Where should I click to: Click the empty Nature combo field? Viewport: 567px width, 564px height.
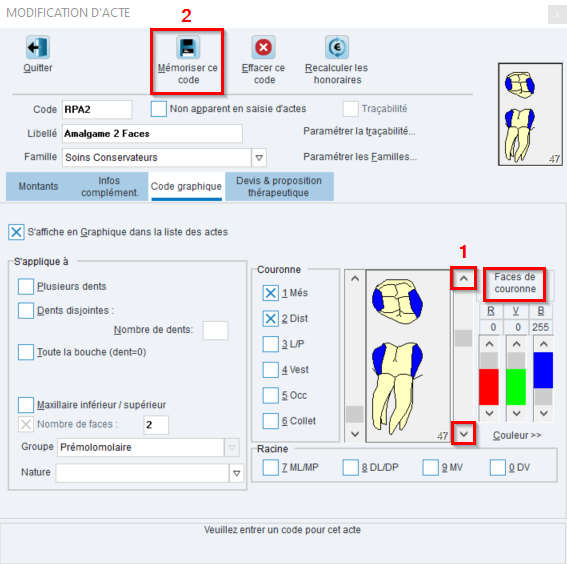[142, 473]
